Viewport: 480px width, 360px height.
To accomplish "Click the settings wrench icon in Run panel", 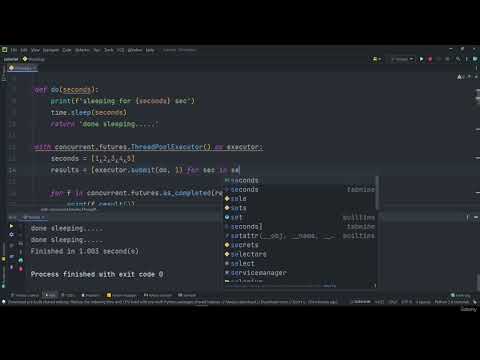I will pos(11,235).
